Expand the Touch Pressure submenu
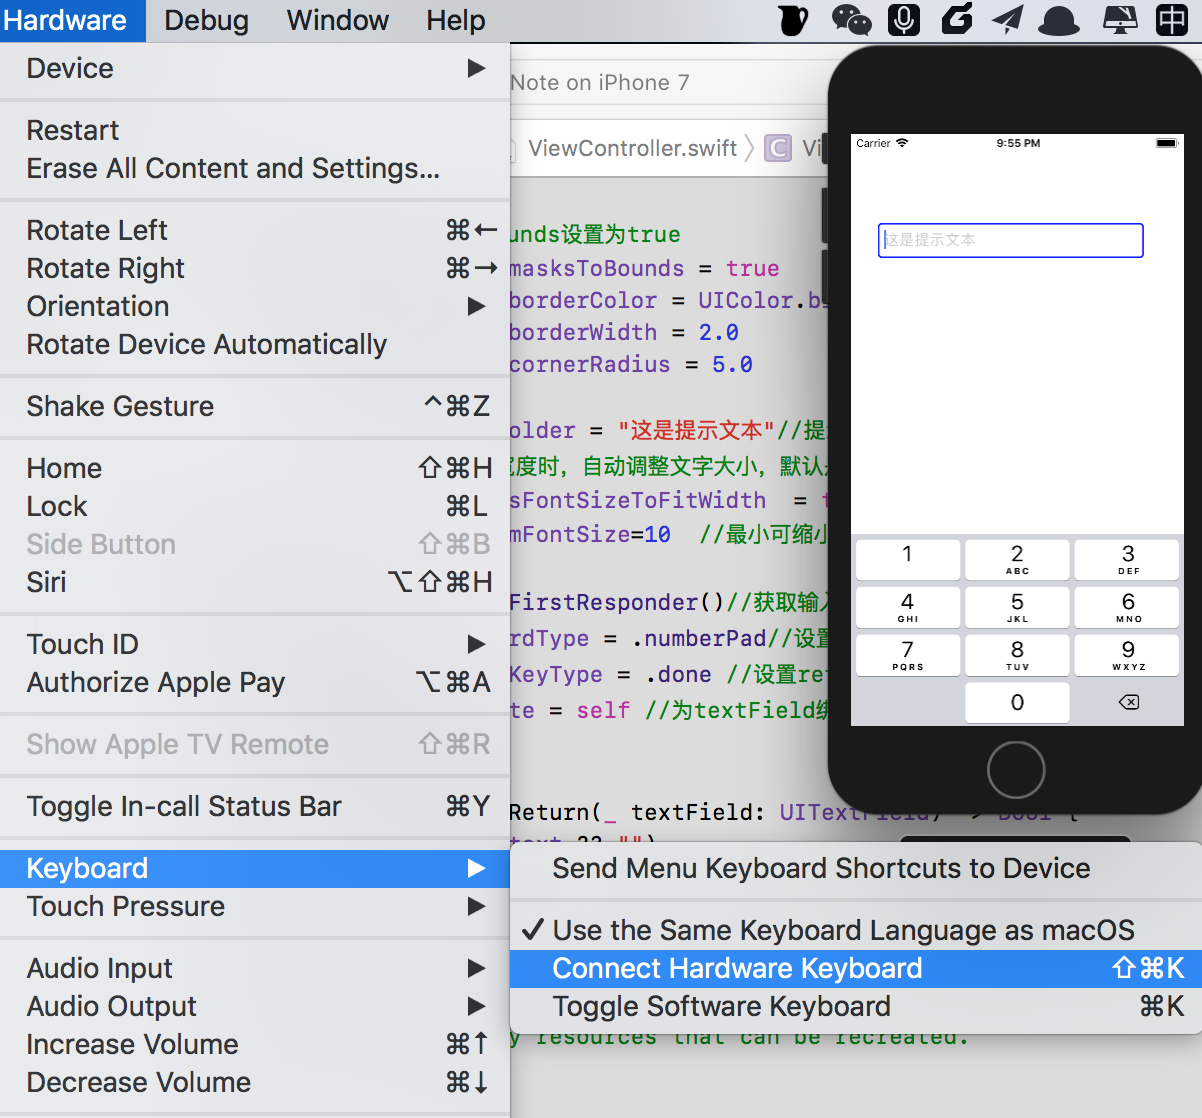The image size is (1202, 1118). coord(255,906)
